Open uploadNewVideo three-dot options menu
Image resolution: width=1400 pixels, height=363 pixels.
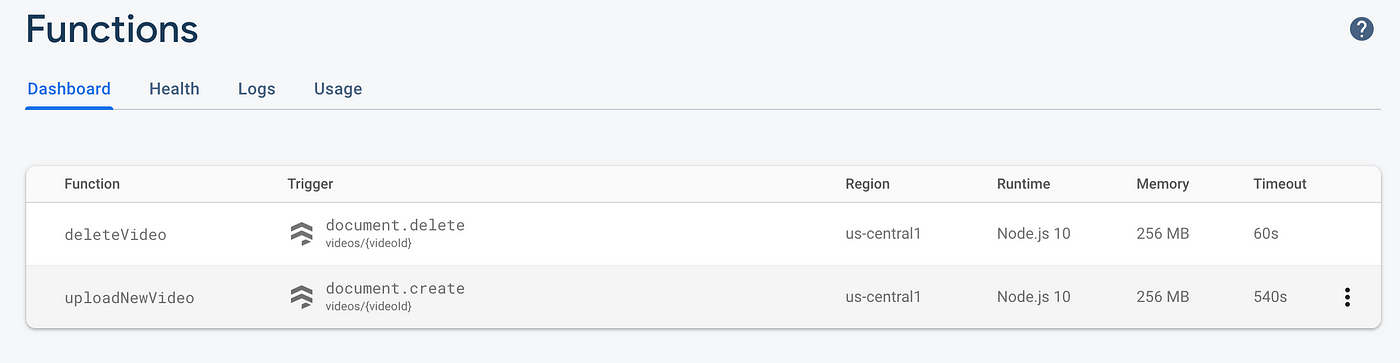(1347, 297)
